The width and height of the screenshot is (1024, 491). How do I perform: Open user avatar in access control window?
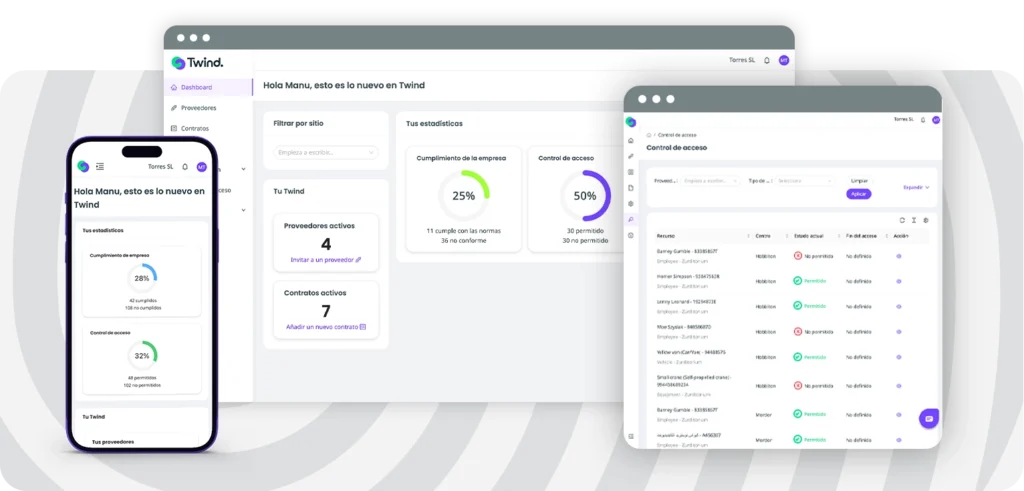(x=936, y=120)
